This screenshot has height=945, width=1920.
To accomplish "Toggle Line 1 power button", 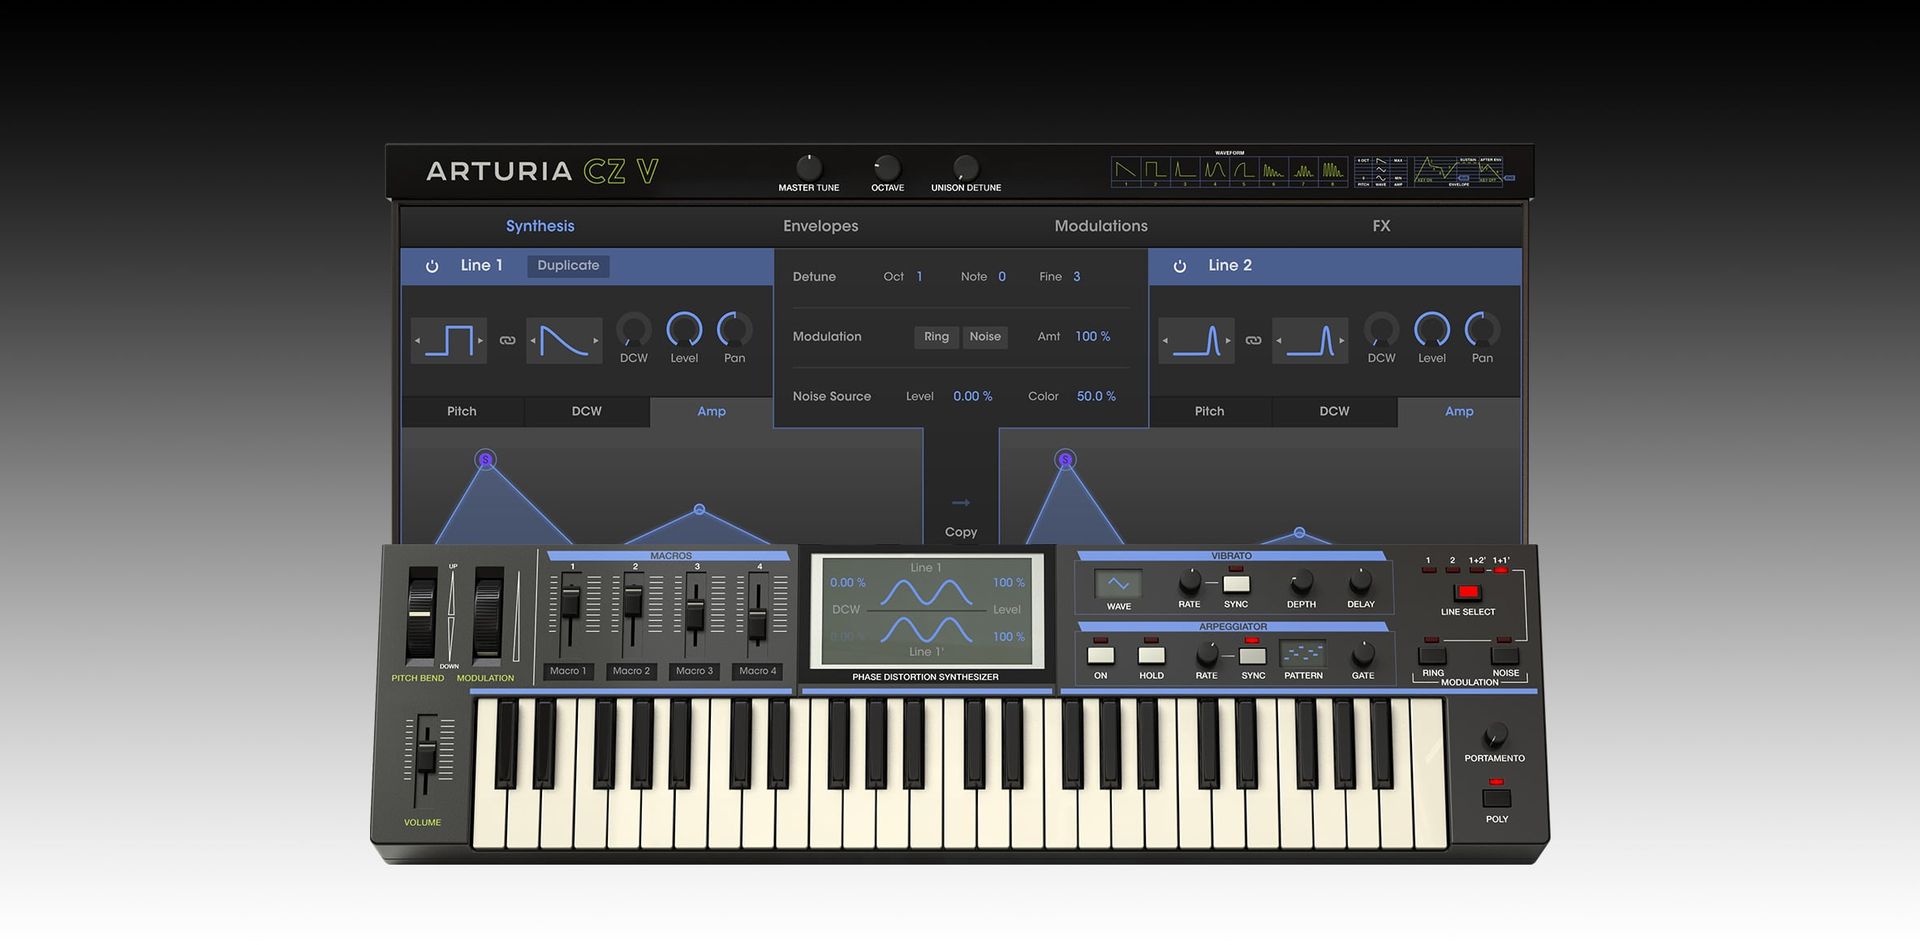I will [x=432, y=266].
